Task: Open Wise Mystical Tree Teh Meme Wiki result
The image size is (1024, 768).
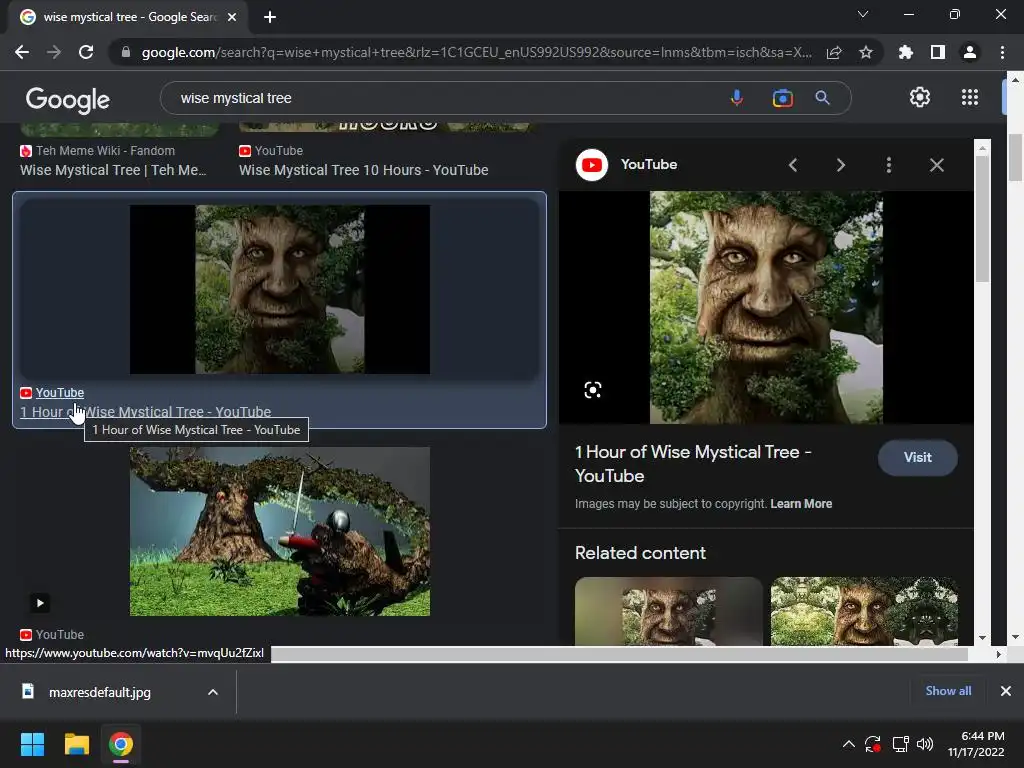Action: point(113,170)
